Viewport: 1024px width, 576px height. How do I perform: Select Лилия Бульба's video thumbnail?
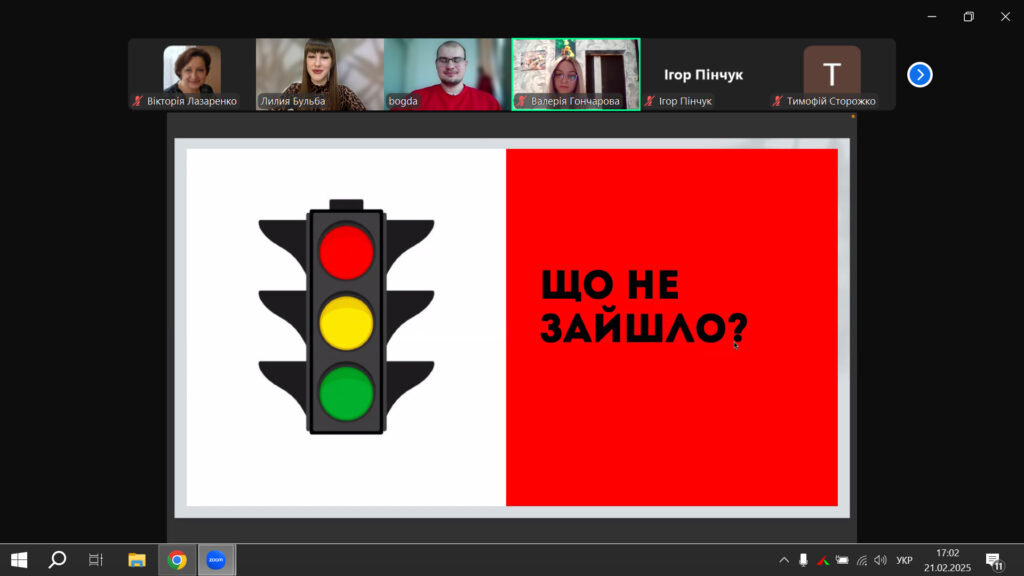[x=319, y=74]
